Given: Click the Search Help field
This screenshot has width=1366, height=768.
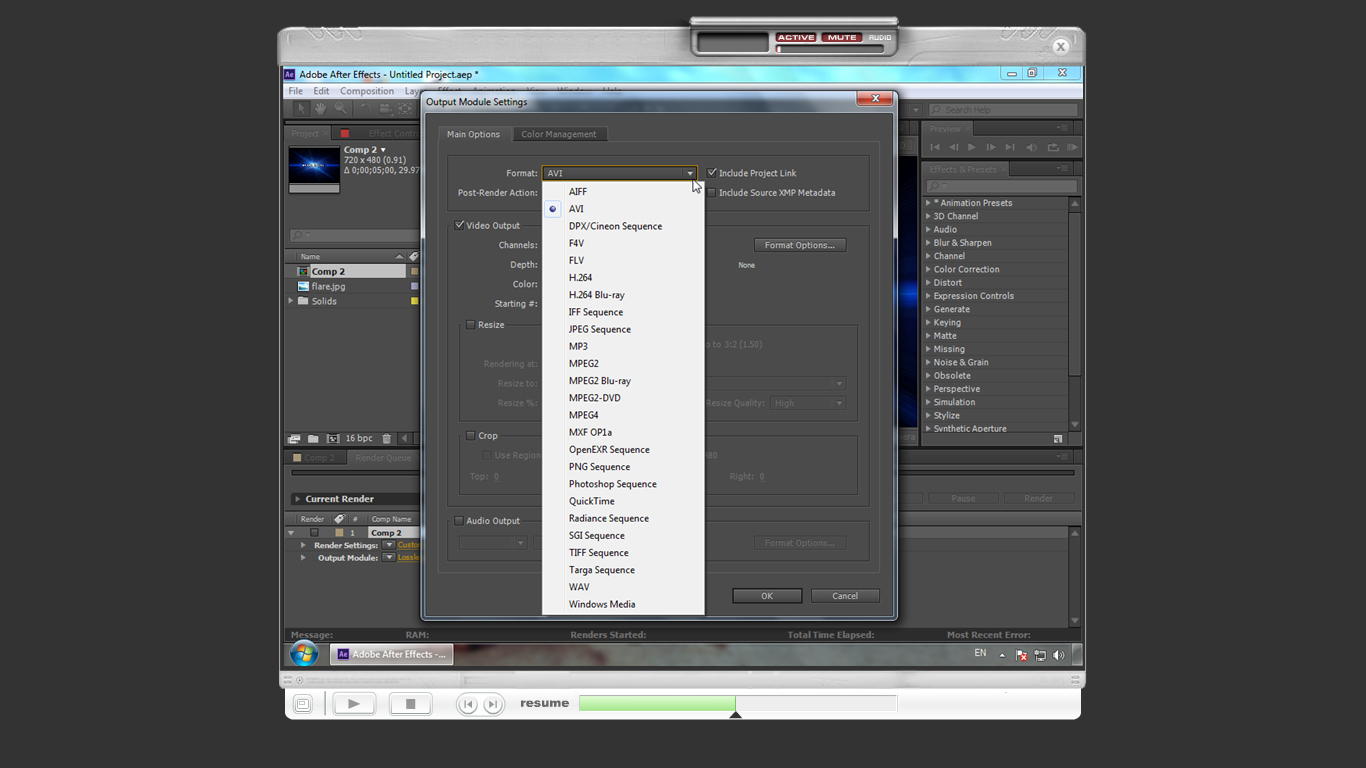Looking at the screenshot, I should [1003, 110].
